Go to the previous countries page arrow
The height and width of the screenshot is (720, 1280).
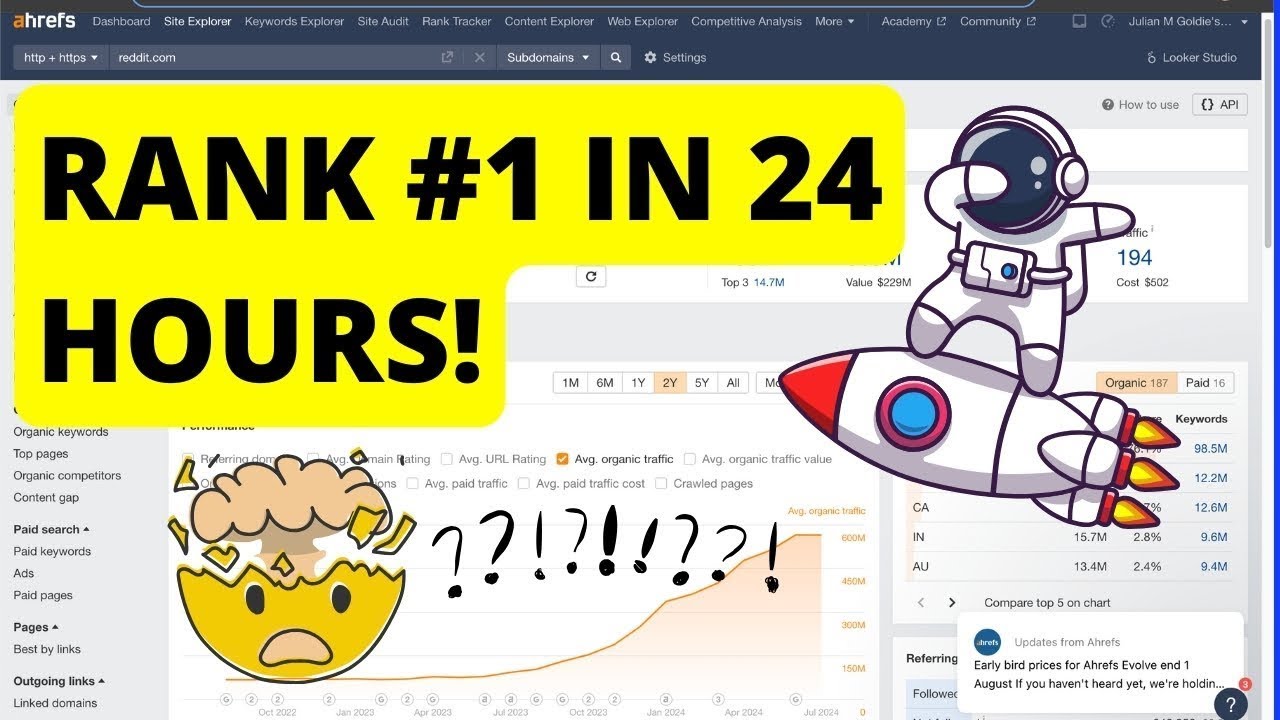[x=921, y=602]
